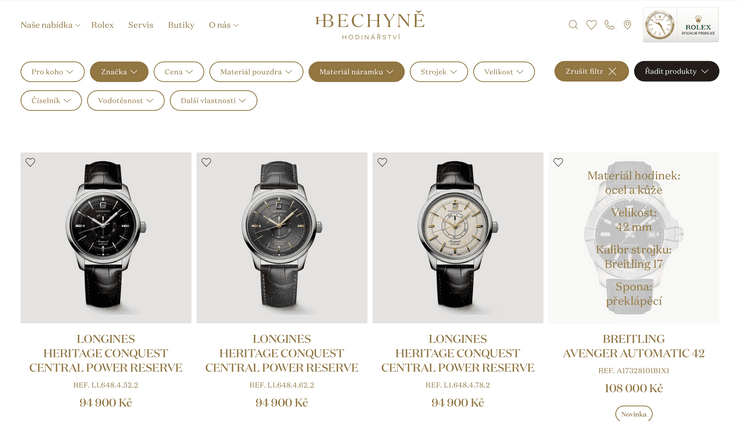This screenshot has height=421, width=740.
Task: Open the Naše nabídka menu
Action: pos(50,25)
